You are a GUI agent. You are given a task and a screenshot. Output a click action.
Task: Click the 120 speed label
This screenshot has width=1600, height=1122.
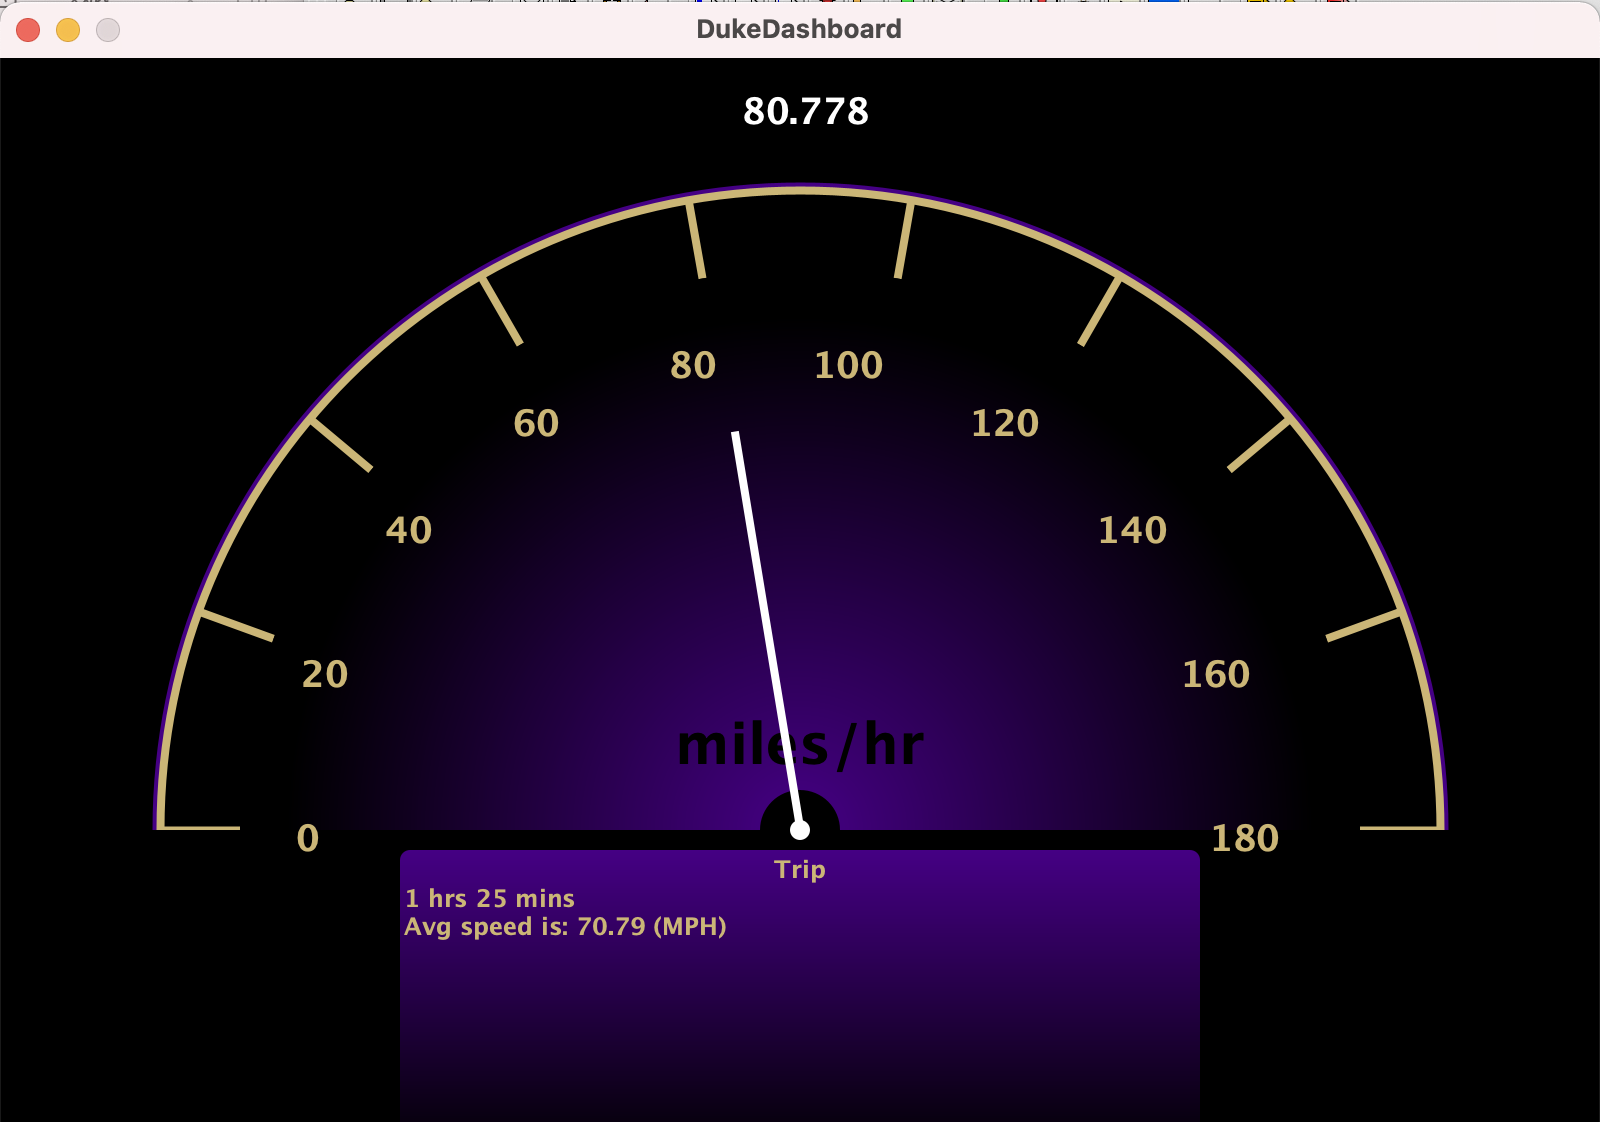click(1005, 423)
